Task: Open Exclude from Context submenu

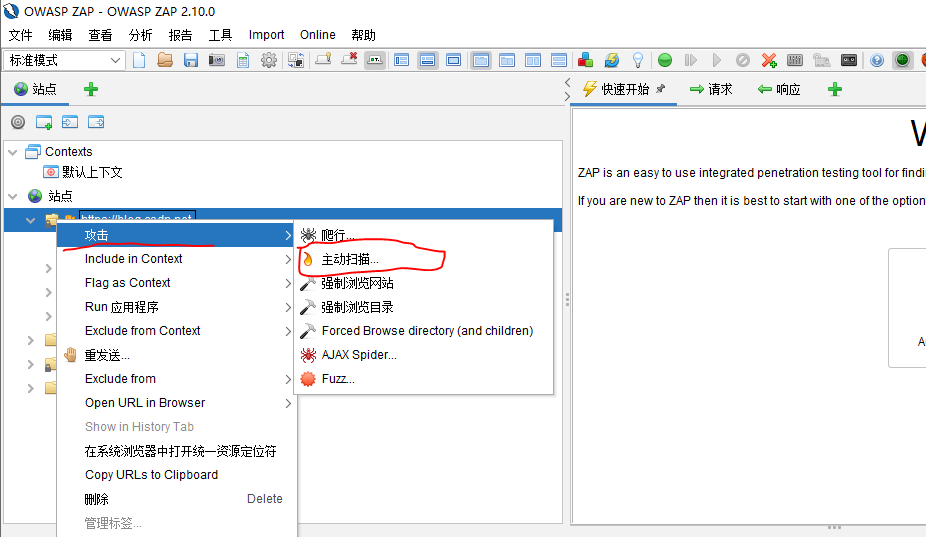Action: 177,331
